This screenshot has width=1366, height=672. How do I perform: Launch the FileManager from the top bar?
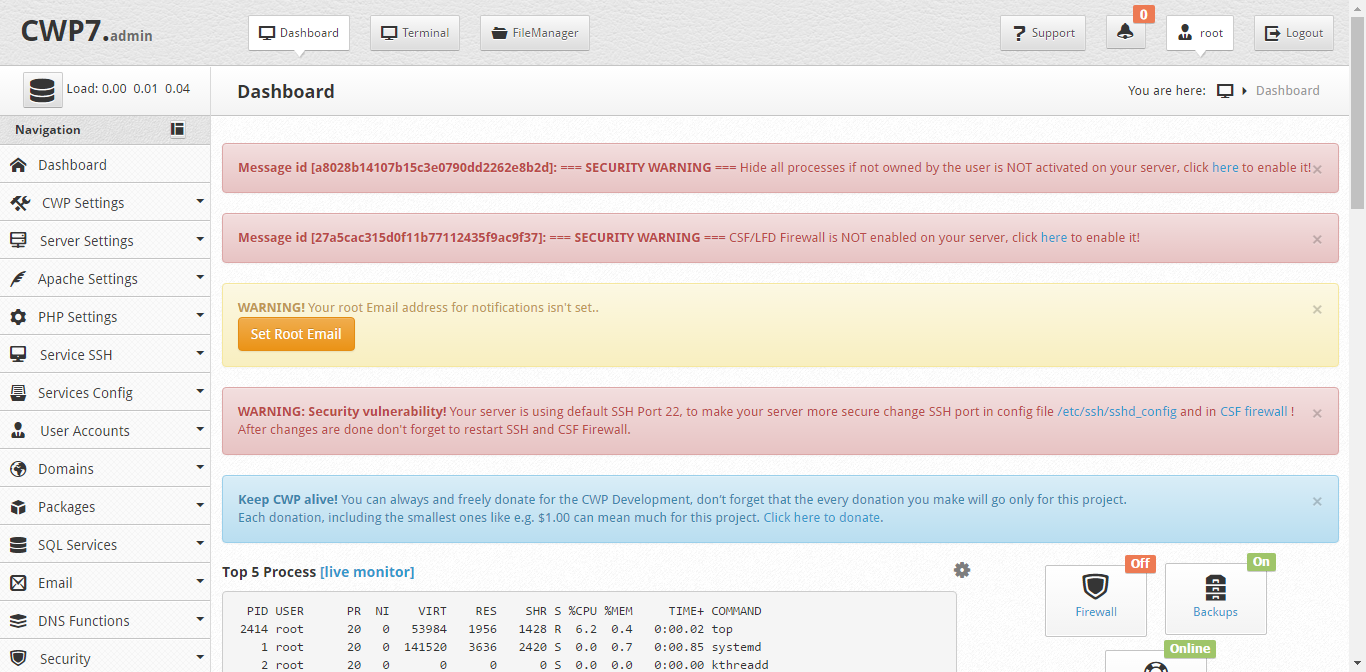(x=535, y=33)
